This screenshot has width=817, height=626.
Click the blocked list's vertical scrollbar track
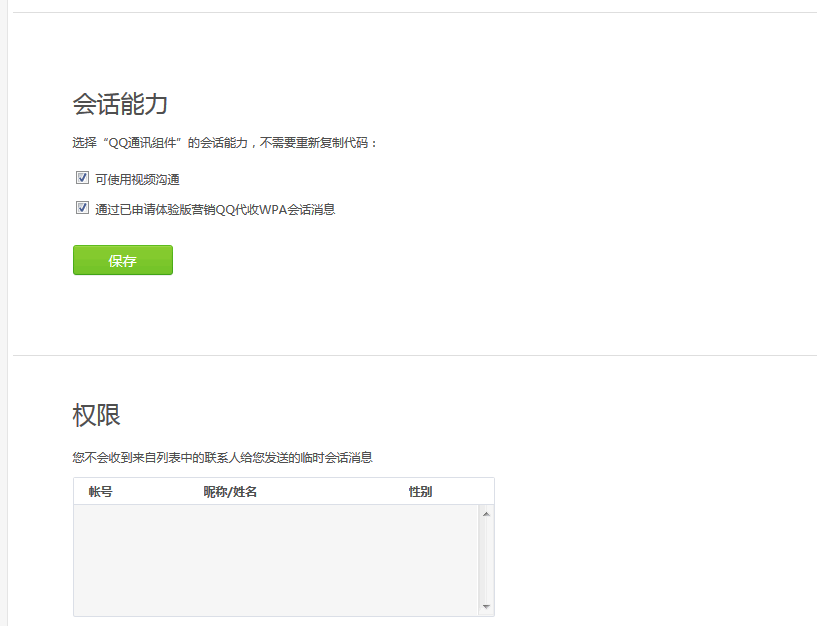click(486, 560)
